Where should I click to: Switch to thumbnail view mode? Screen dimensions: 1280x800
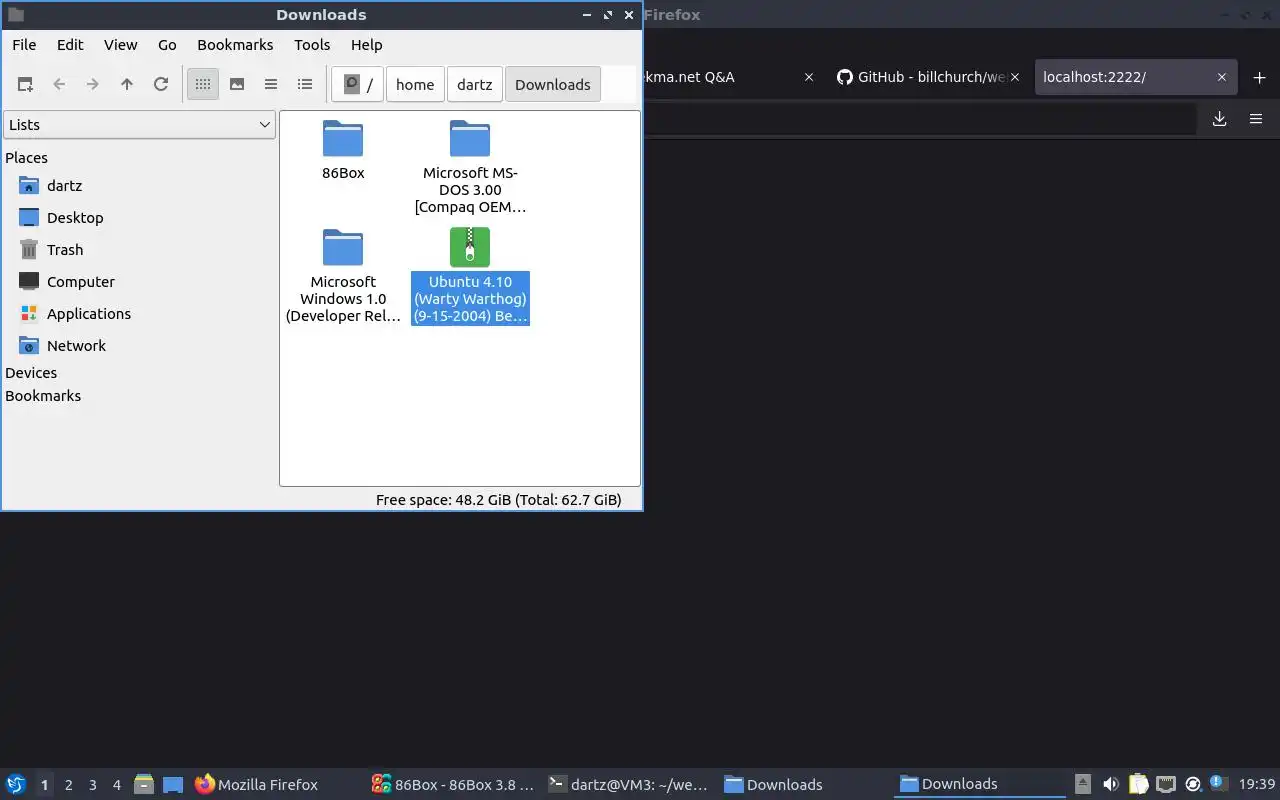237,85
